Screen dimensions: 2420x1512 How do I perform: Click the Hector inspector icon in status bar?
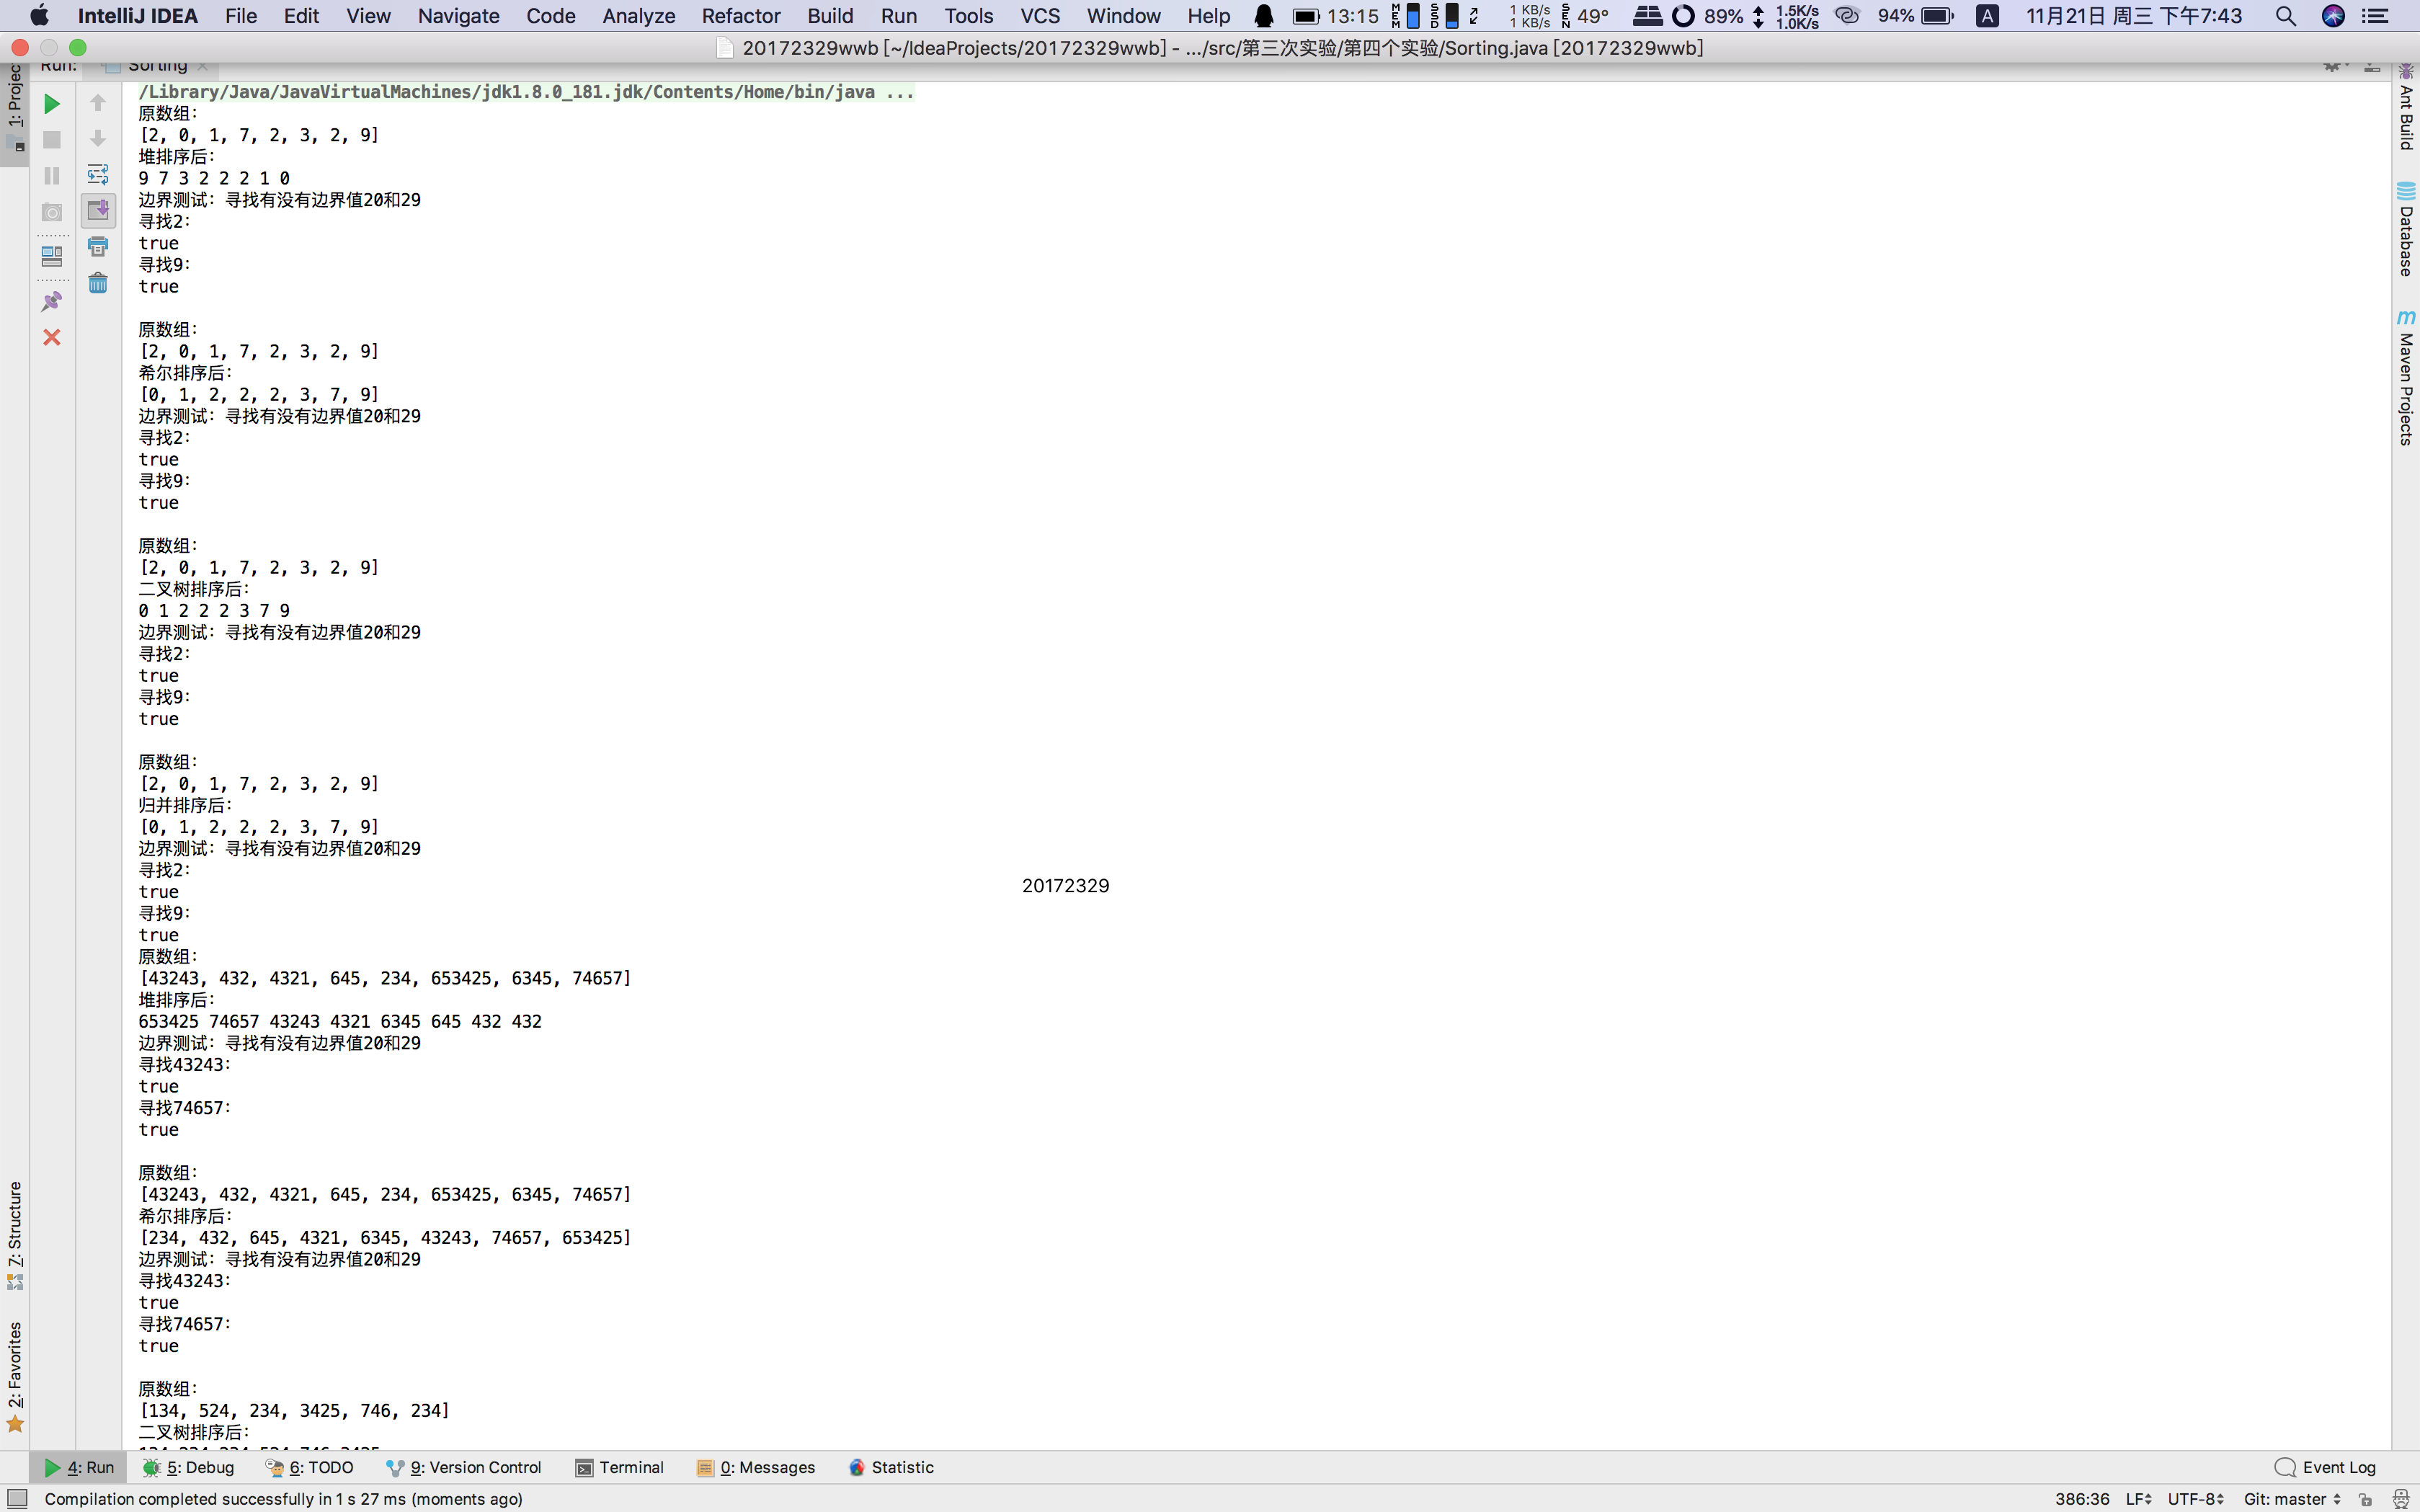[x=2400, y=1499]
